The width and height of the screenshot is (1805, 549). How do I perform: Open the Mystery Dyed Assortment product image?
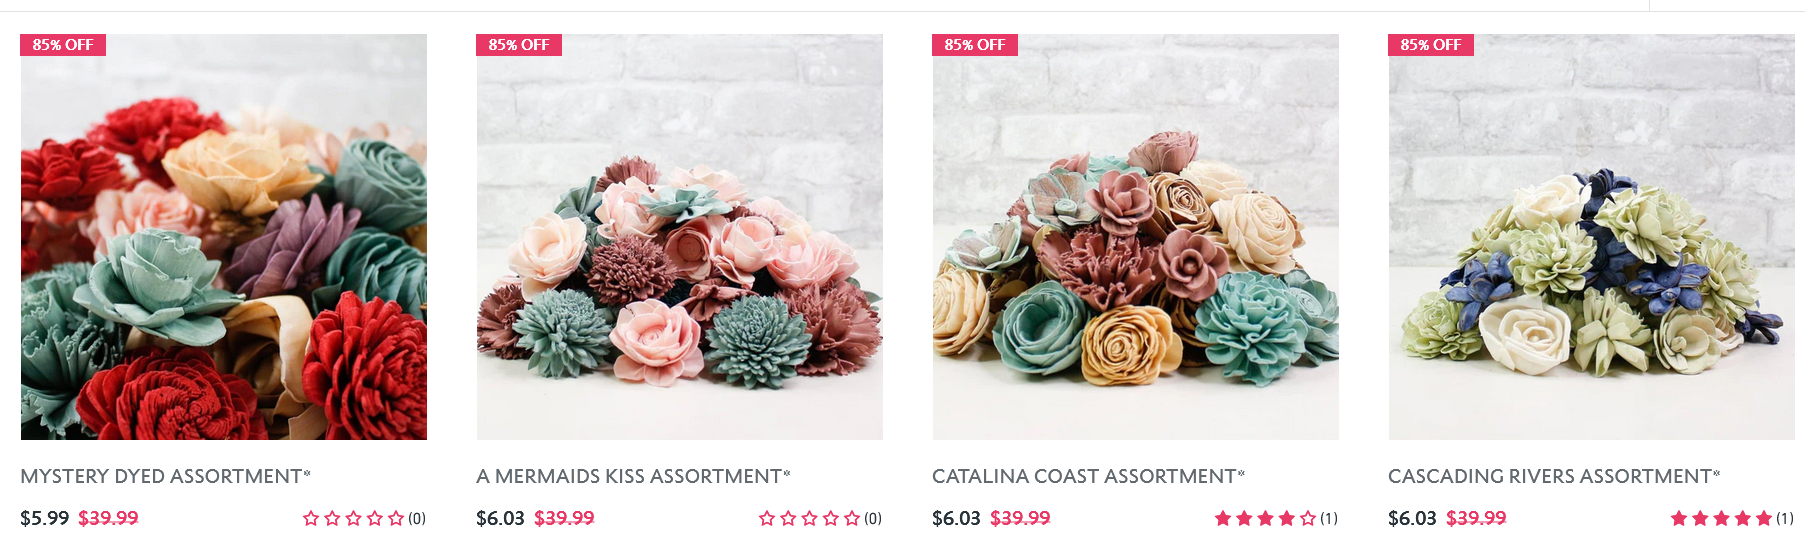224,237
